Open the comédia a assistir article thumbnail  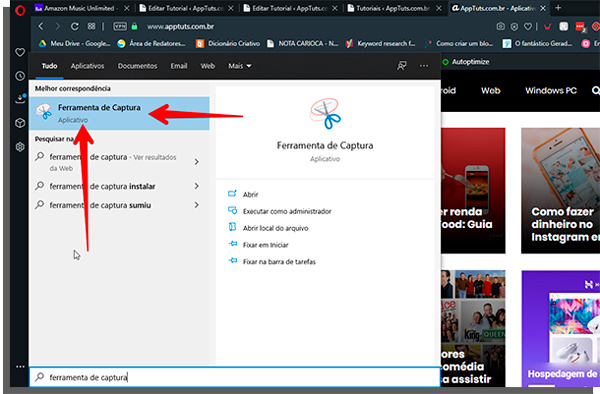pos(473,329)
